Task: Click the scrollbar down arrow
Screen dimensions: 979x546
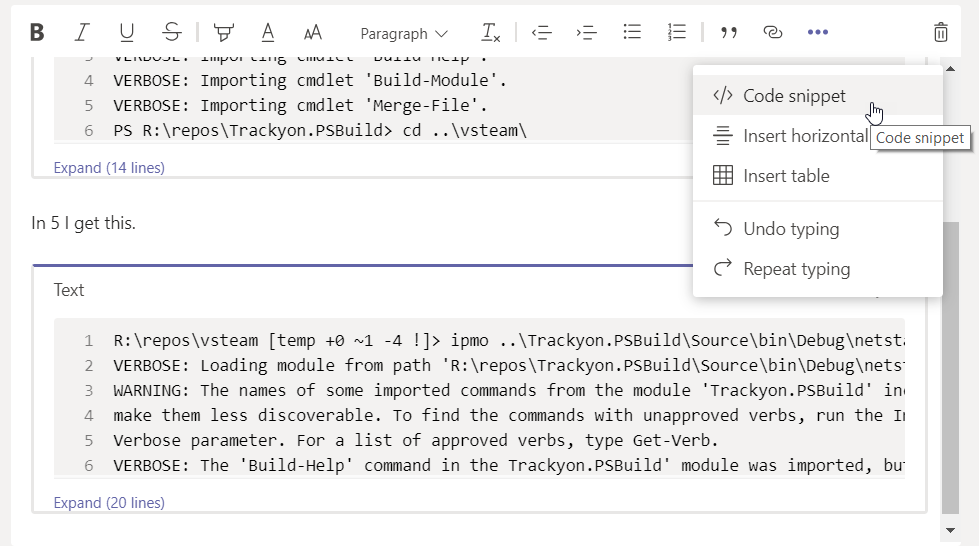Action: 950,530
